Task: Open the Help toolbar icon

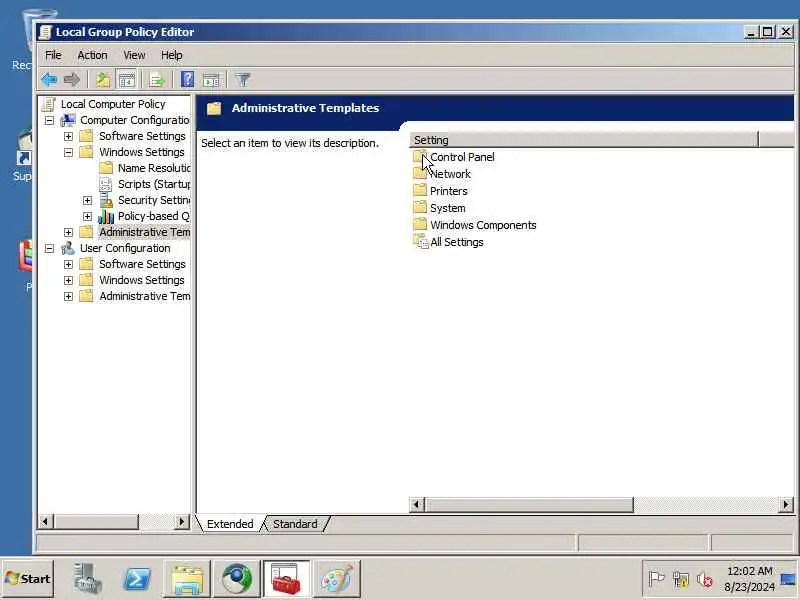Action: tap(188, 80)
